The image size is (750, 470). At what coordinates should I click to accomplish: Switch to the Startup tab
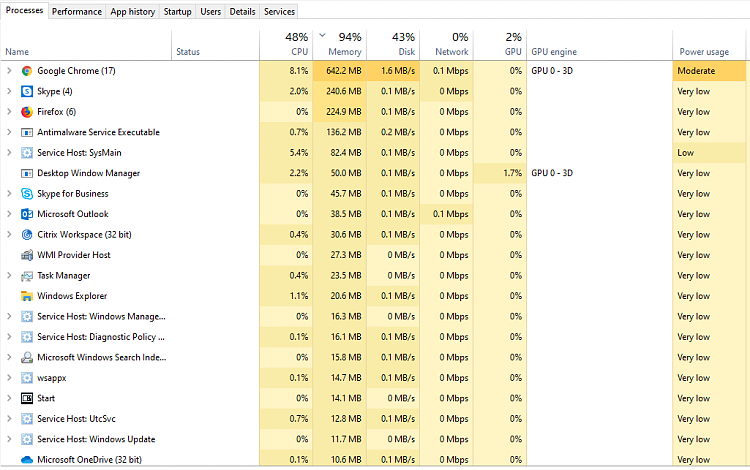pyautogui.click(x=177, y=11)
